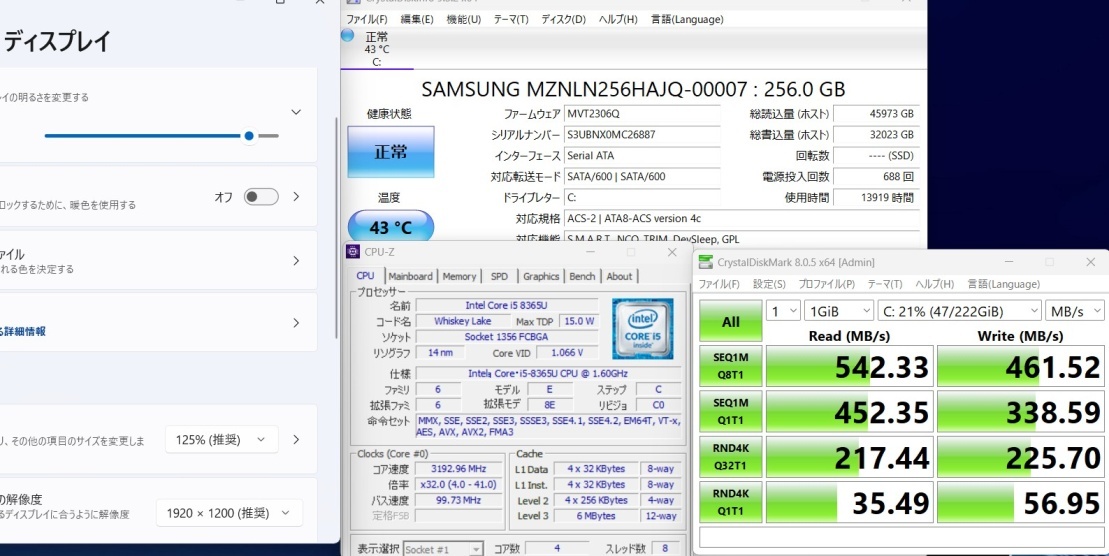Toggle the night light switch off/on

[261, 197]
